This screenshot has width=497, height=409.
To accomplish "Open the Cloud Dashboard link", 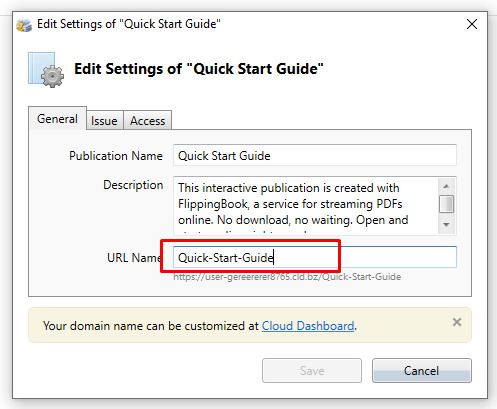I will coord(308,326).
